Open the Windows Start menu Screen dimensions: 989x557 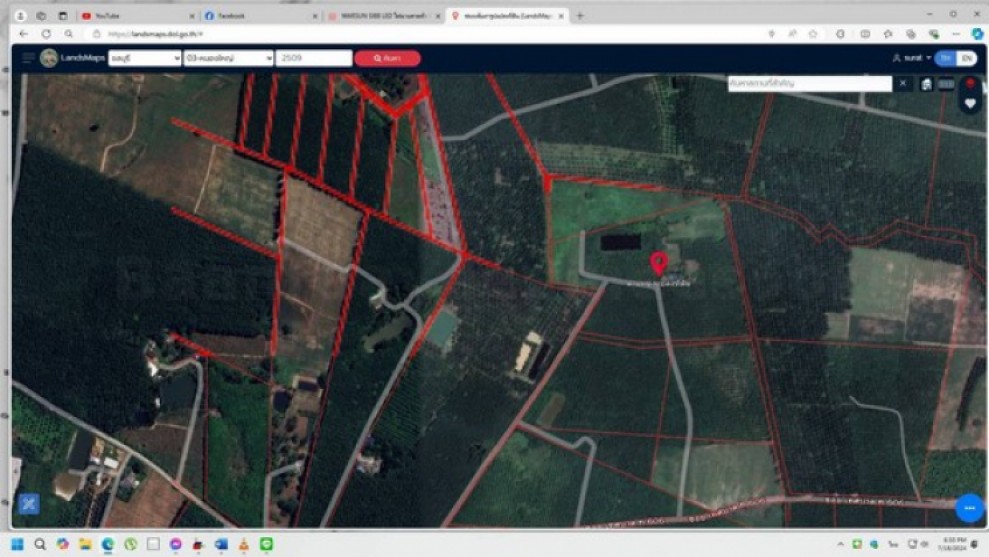(17, 544)
